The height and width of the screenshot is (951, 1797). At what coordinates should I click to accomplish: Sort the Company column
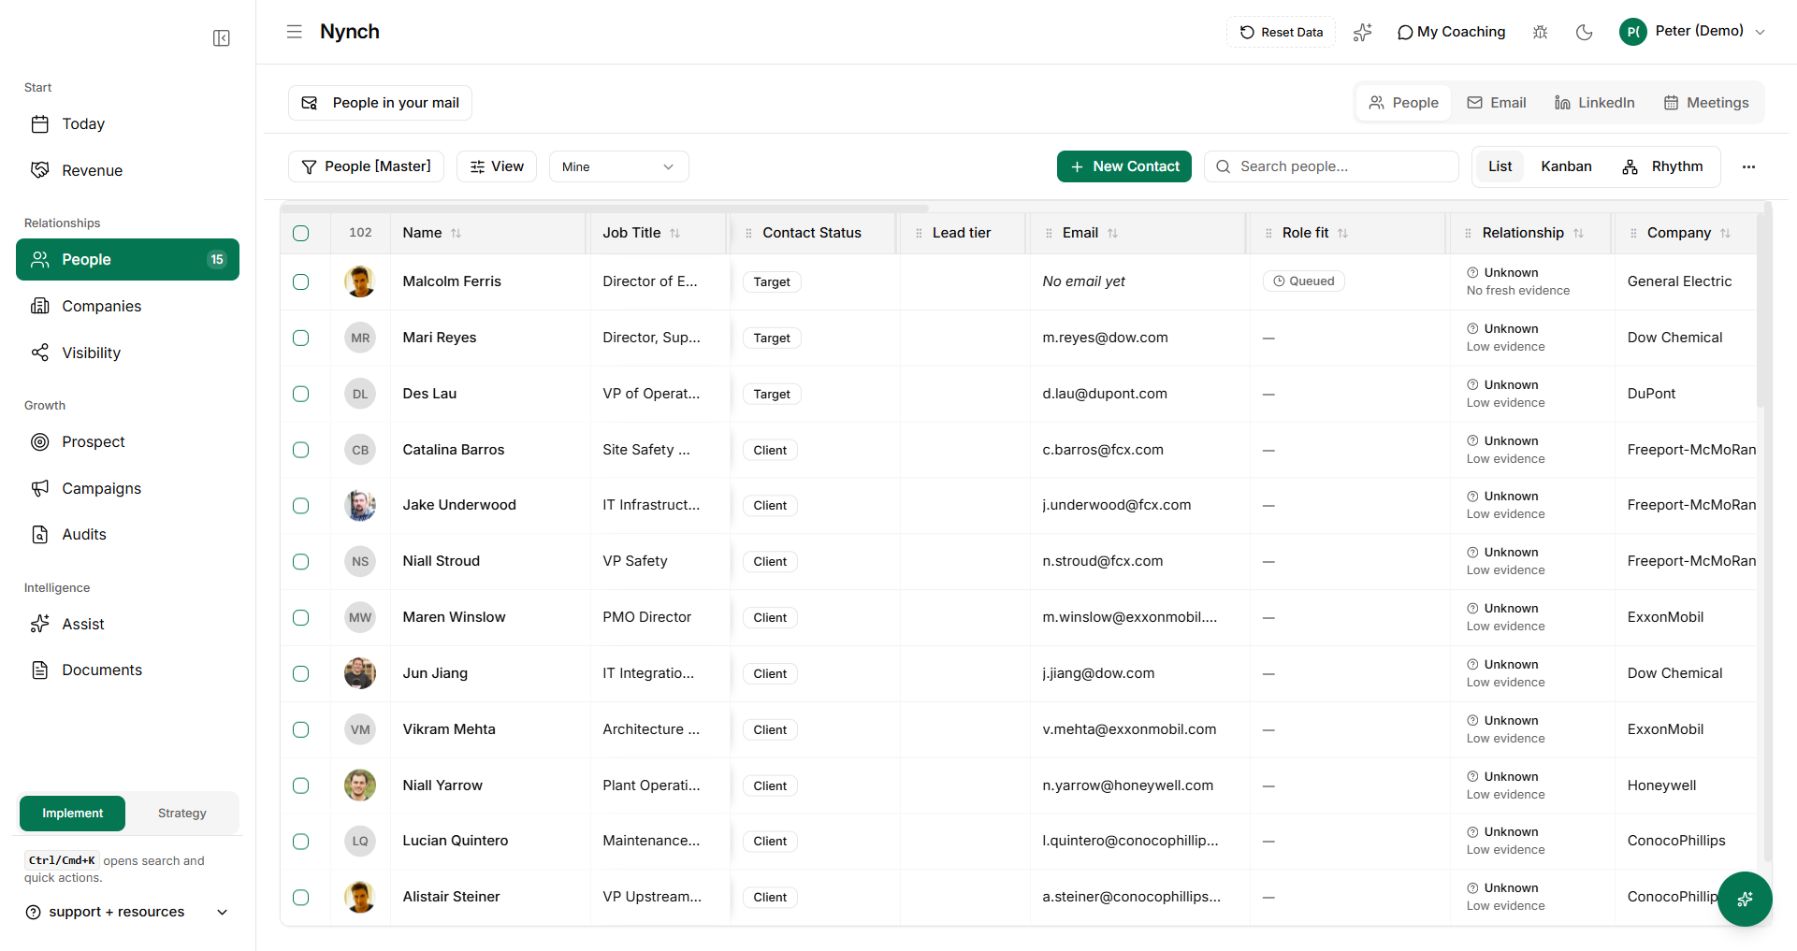pos(1725,233)
